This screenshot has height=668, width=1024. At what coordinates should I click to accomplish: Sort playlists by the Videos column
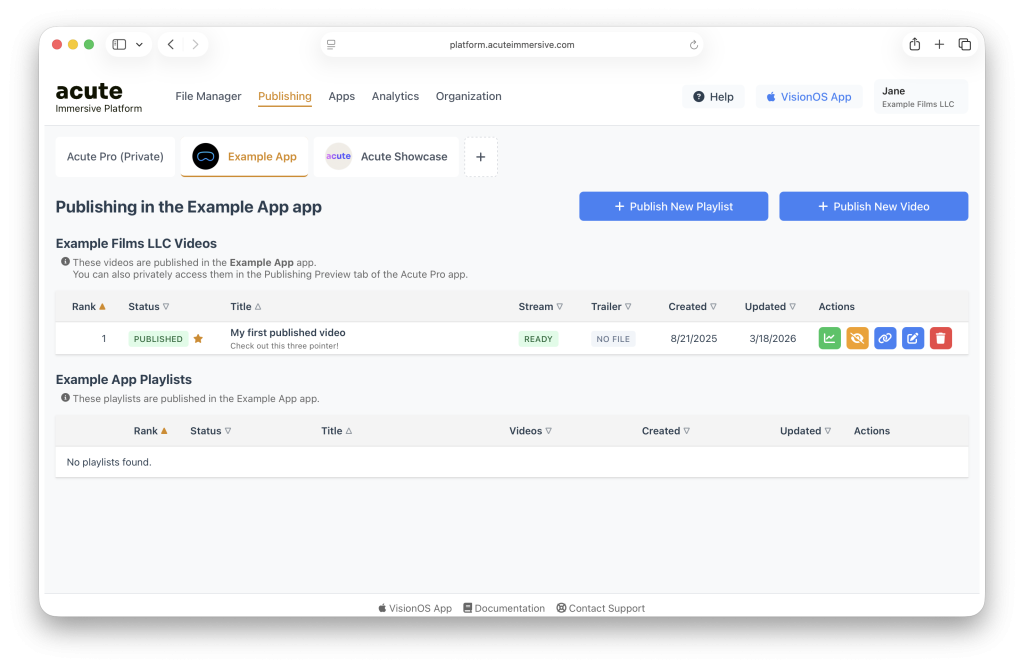(530, 431)
